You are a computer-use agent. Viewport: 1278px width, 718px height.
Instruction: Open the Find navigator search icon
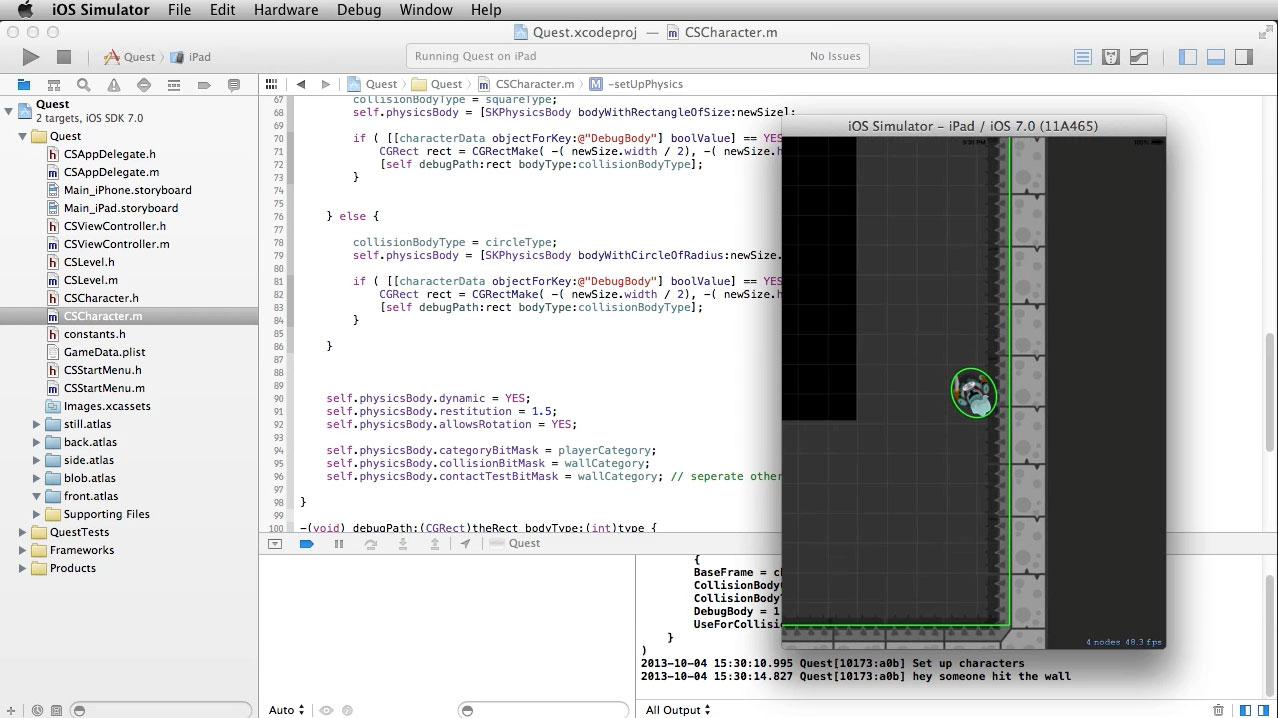point(84,85)
